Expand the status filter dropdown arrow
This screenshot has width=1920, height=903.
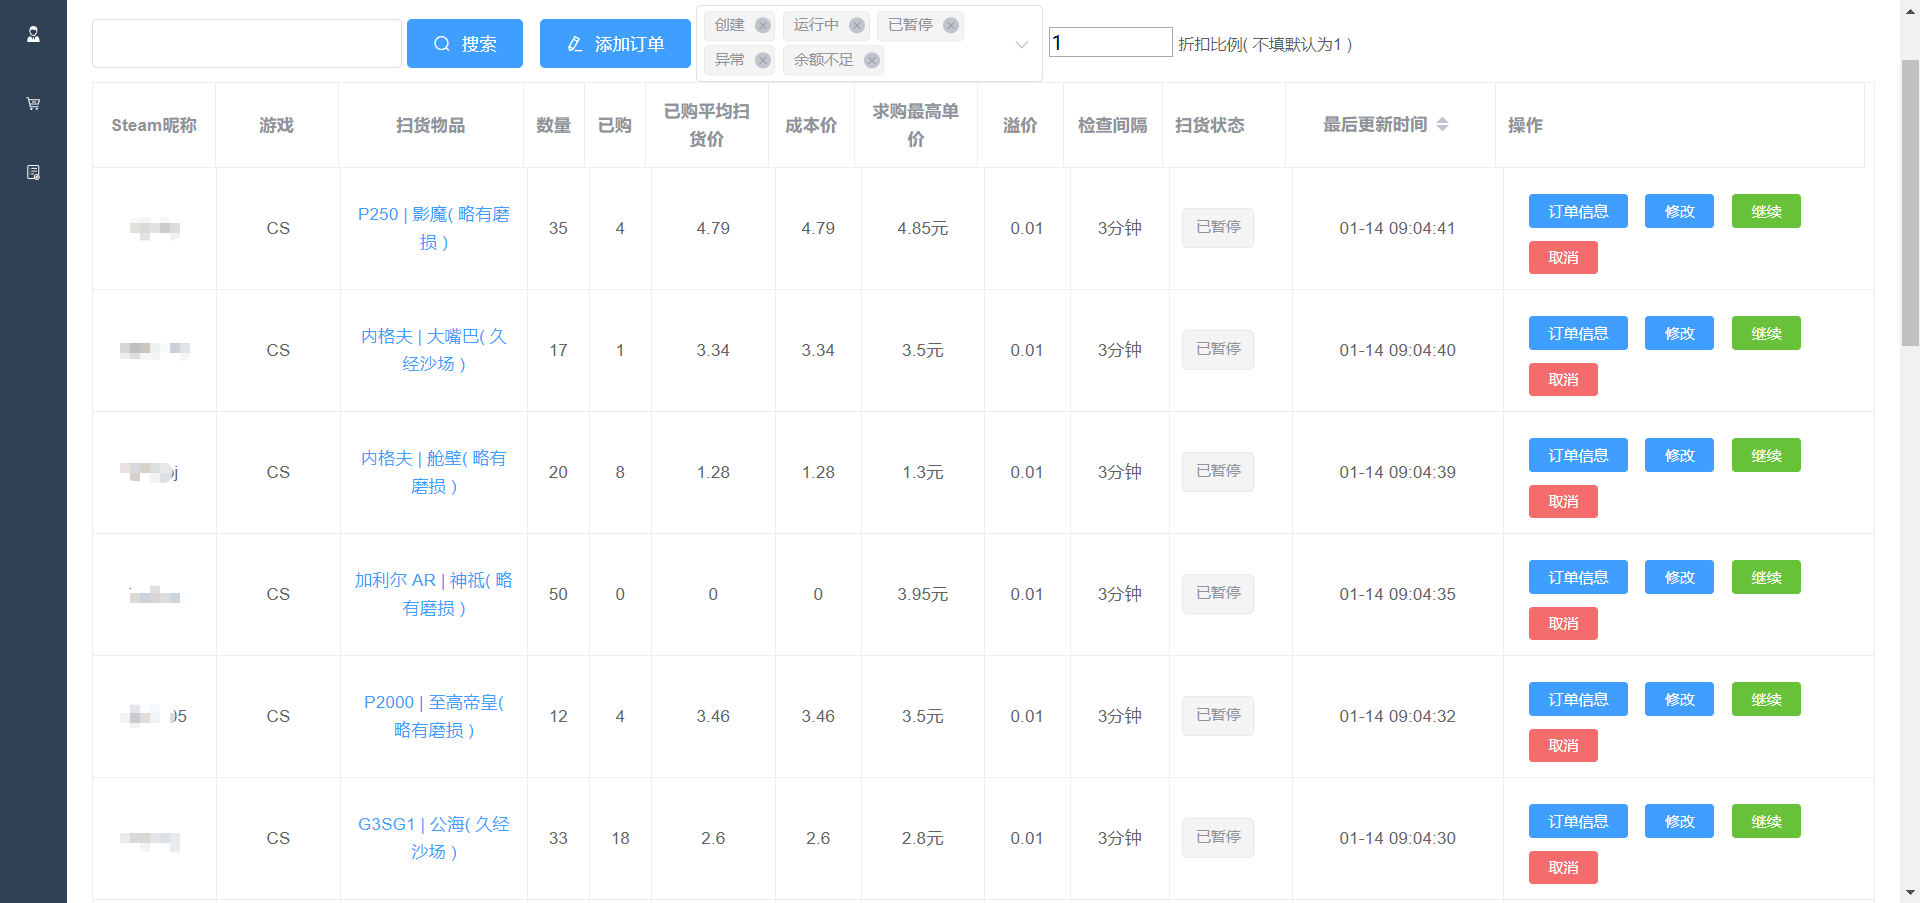1022,44
